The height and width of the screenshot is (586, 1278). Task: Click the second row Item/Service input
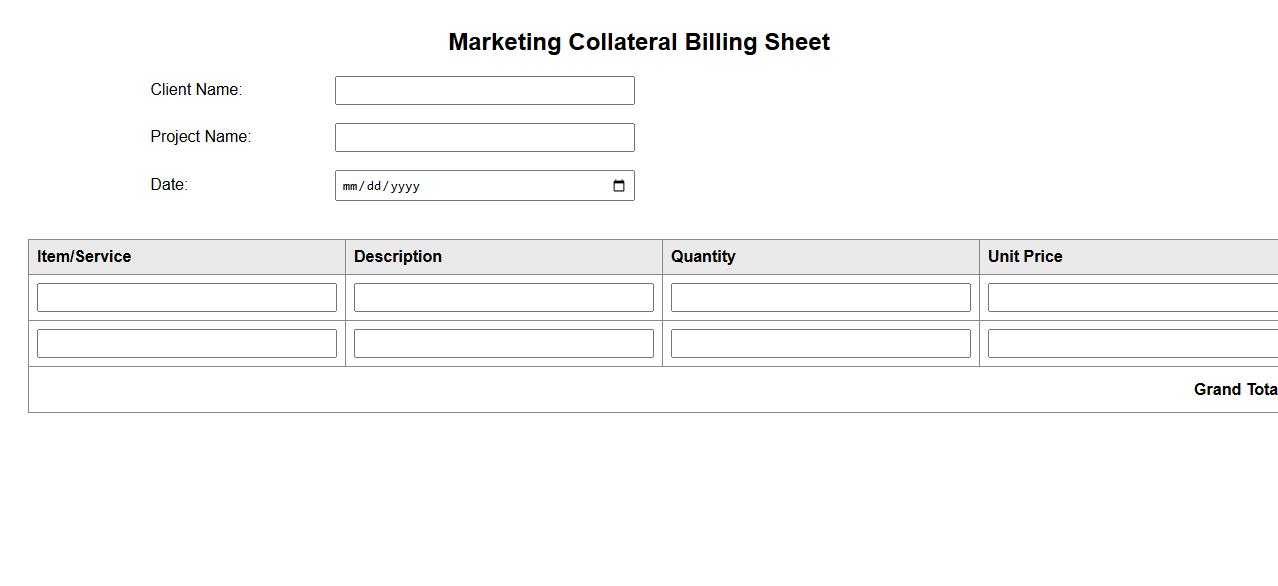187,343
